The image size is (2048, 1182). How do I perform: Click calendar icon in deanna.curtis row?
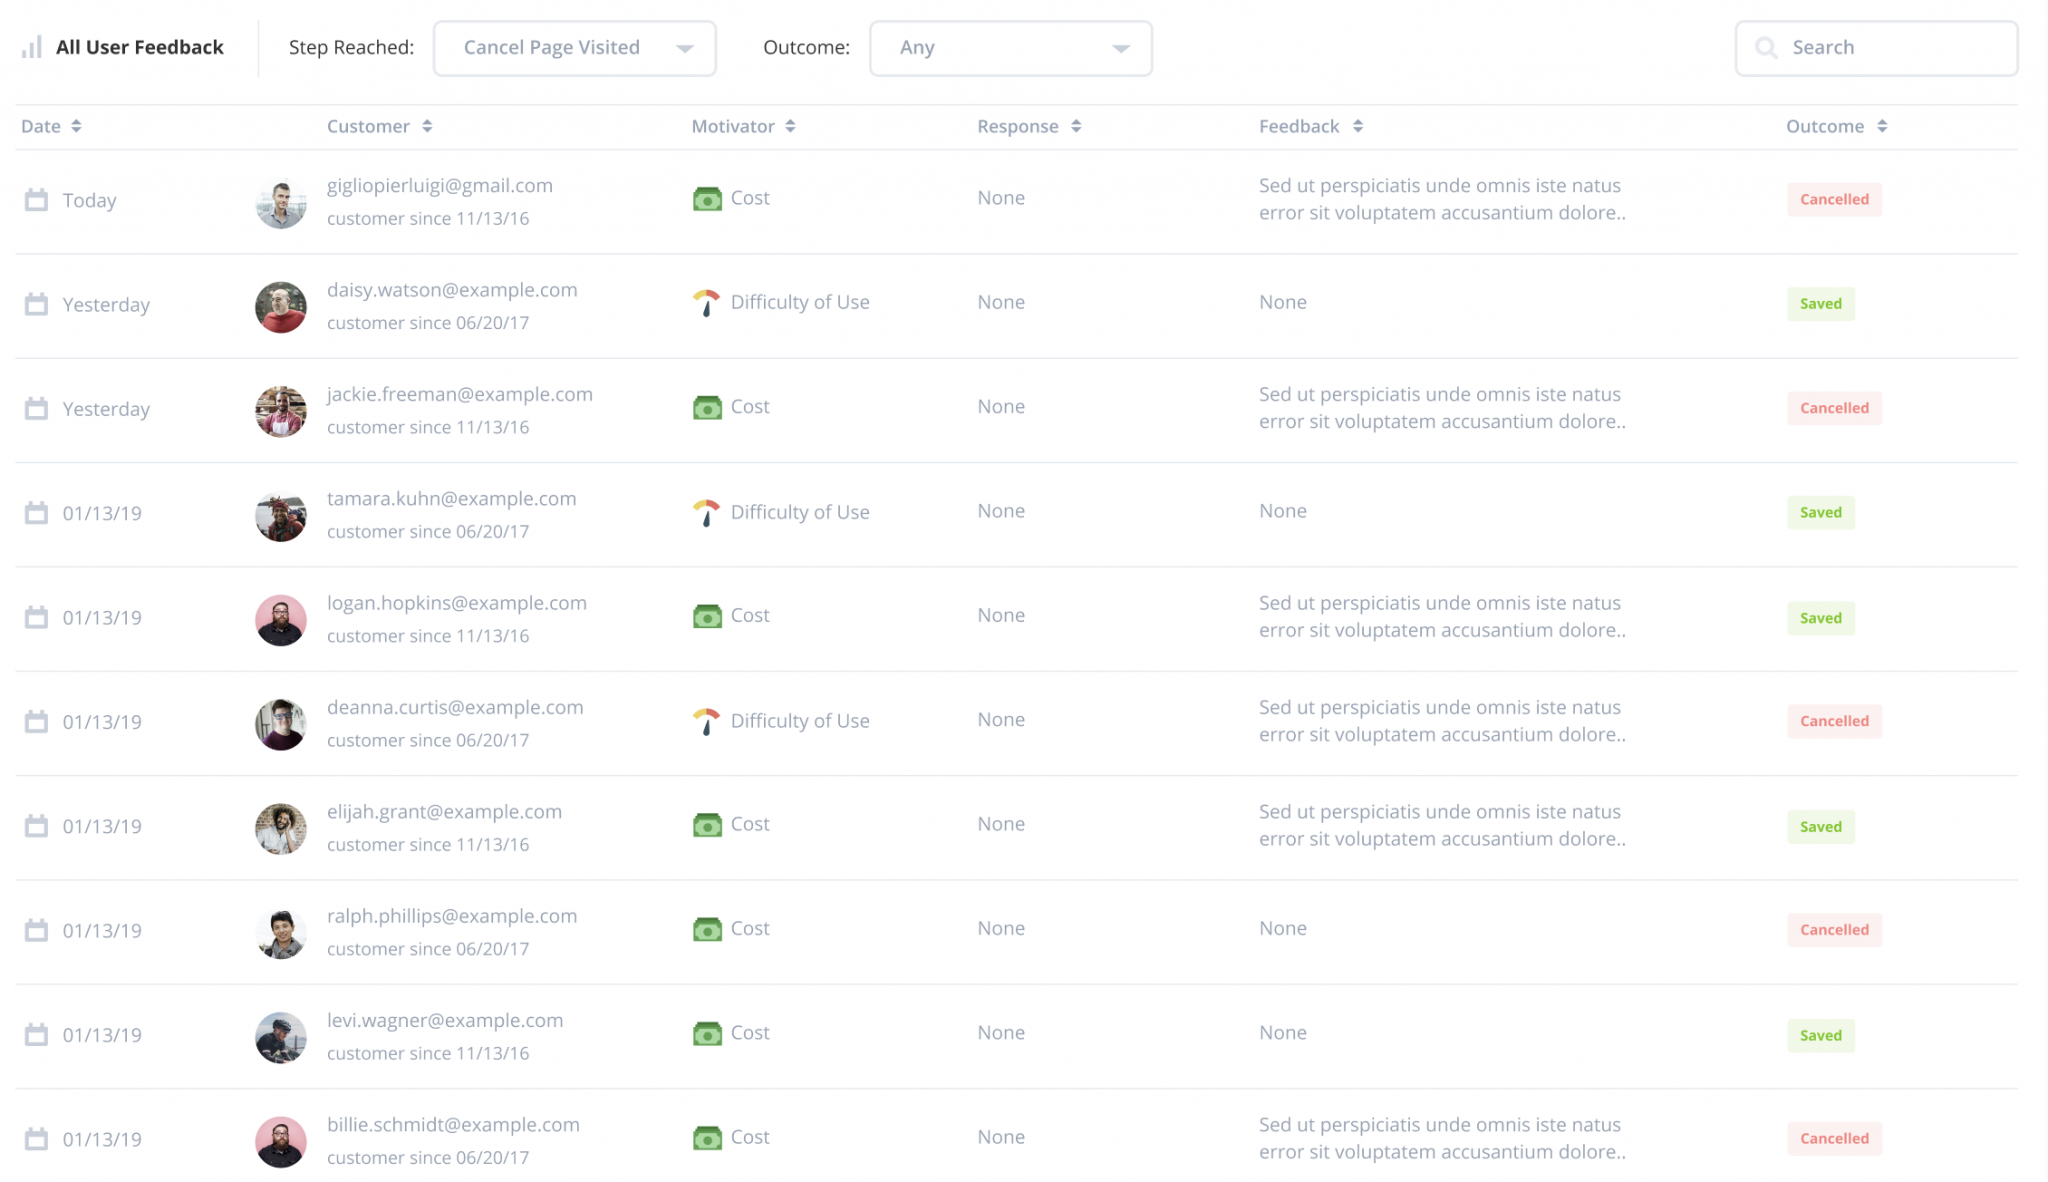point(36,722)
